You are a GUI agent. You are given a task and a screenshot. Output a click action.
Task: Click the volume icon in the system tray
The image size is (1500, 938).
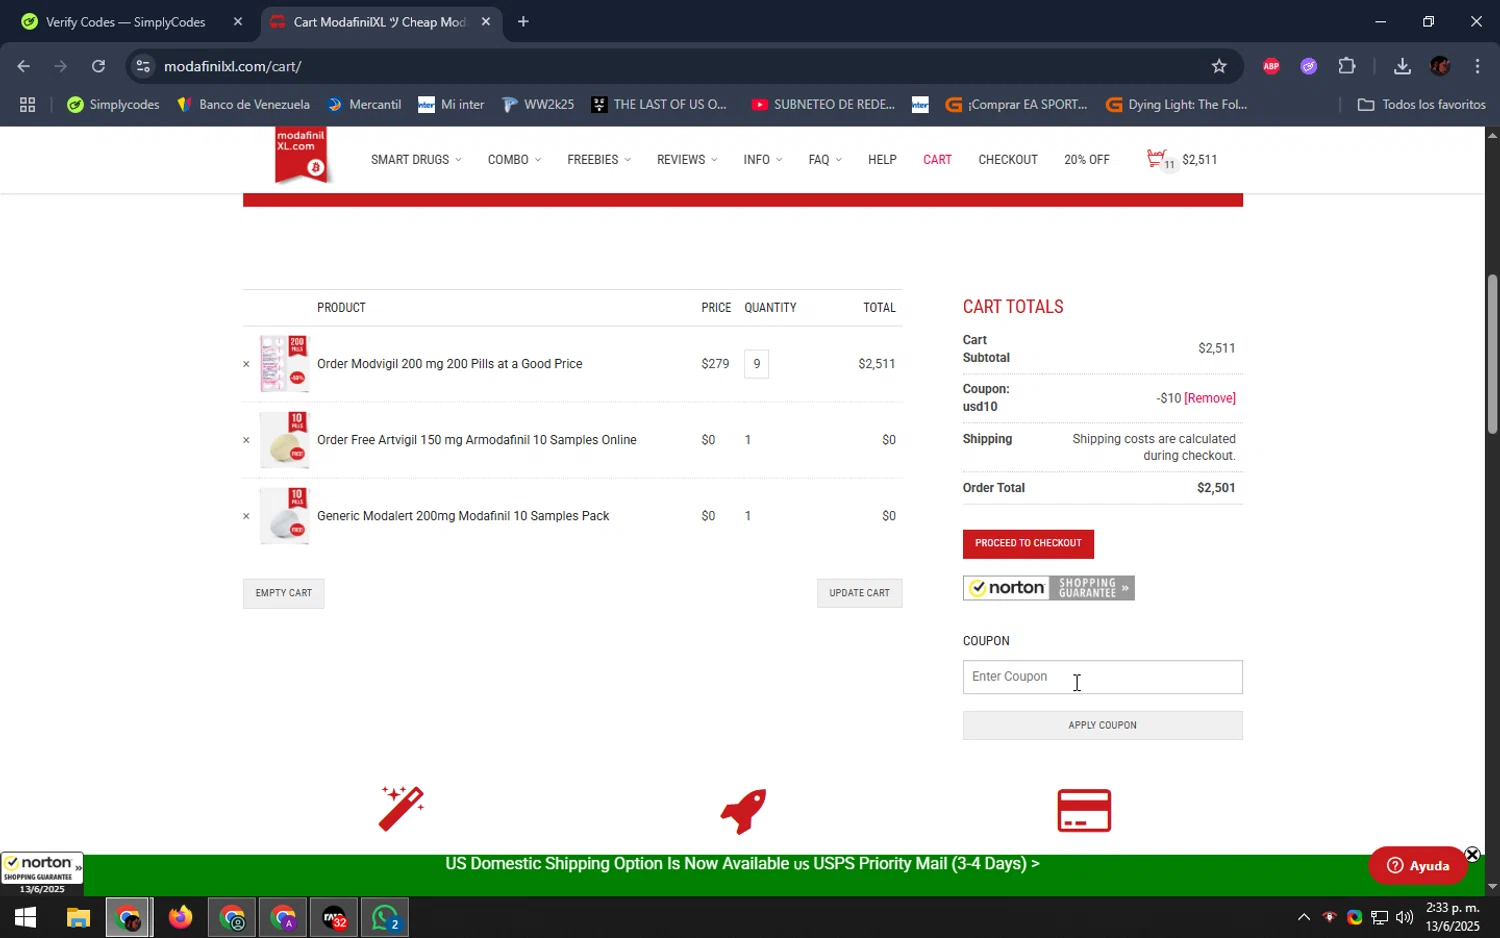point(1404,918)
